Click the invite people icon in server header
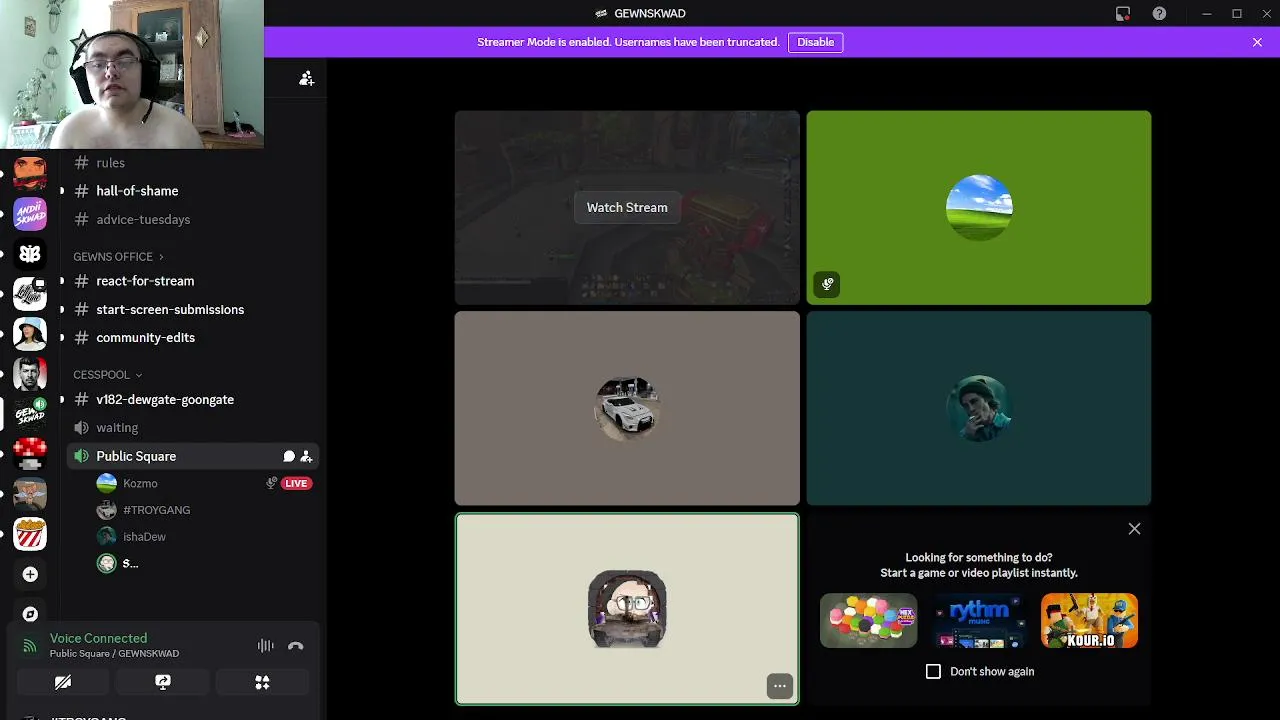 tap(306, 78)
